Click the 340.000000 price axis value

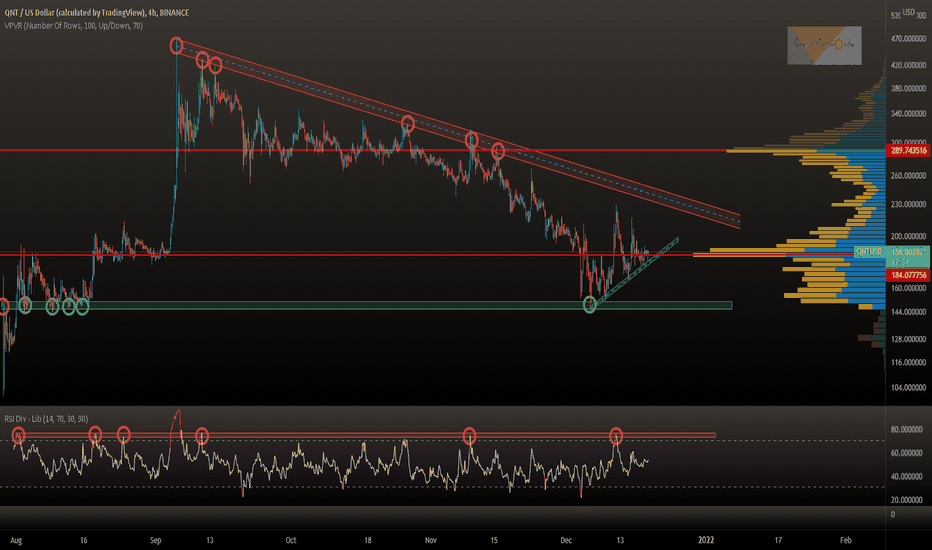coord(908,114)
